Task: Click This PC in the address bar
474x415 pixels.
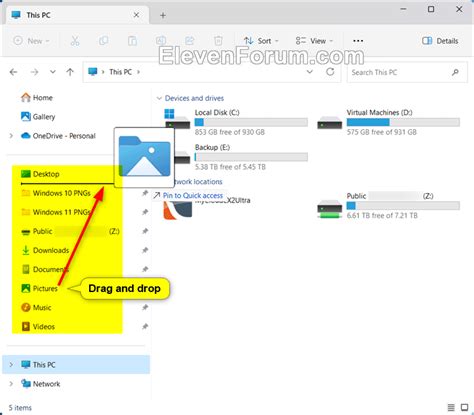Action: [121, 72]
